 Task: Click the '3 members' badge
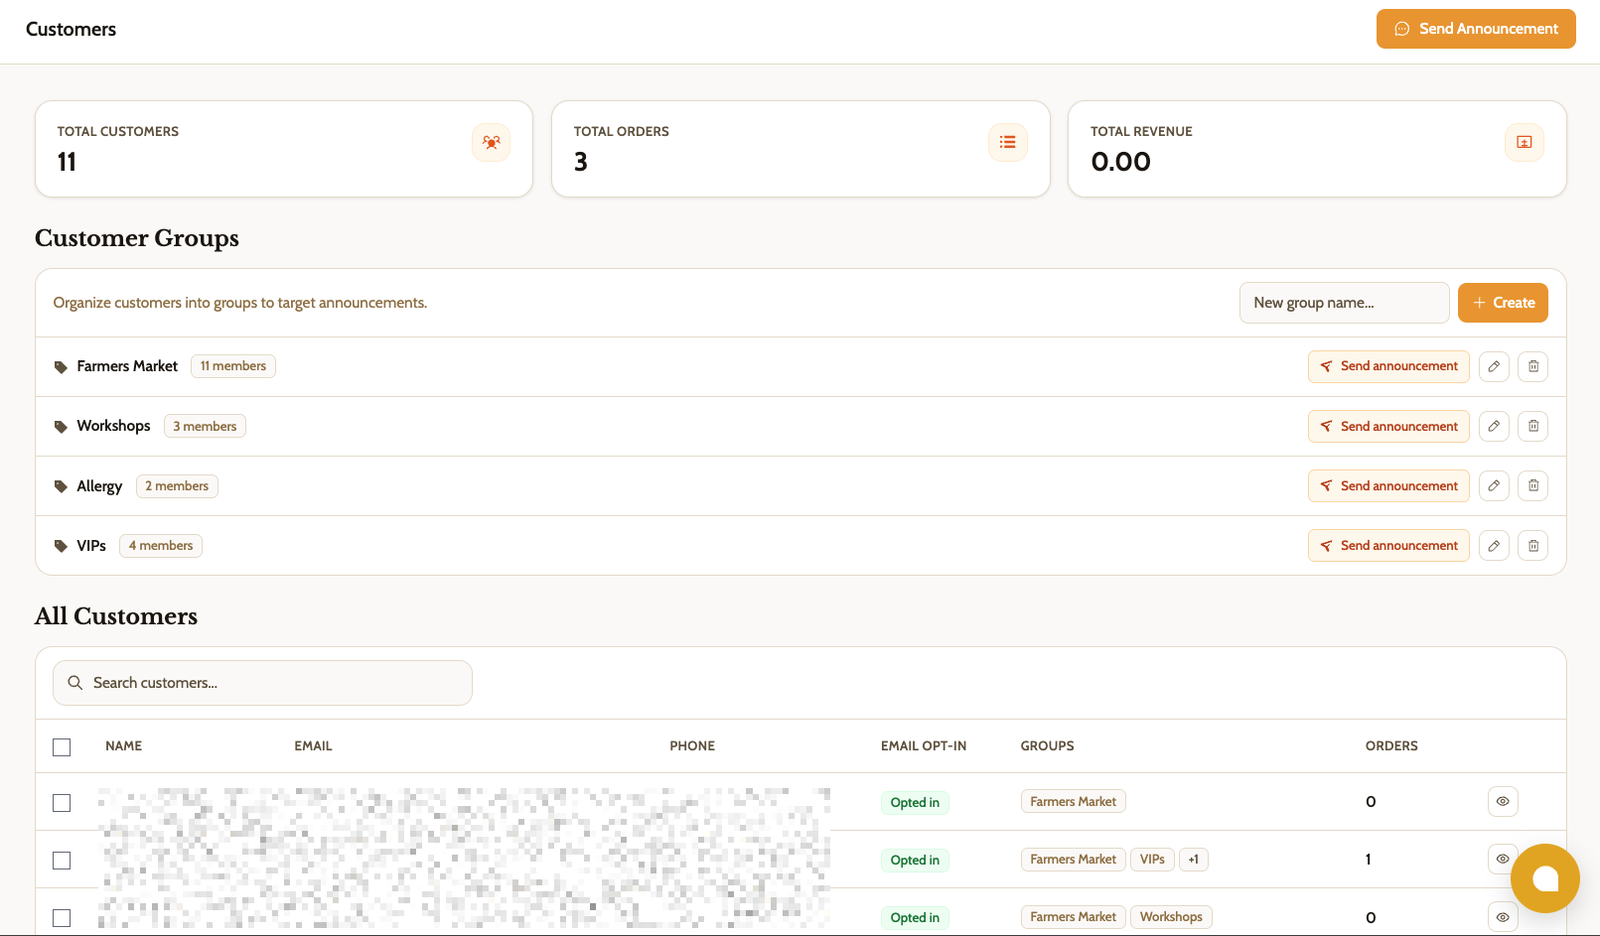pos(205,426)
